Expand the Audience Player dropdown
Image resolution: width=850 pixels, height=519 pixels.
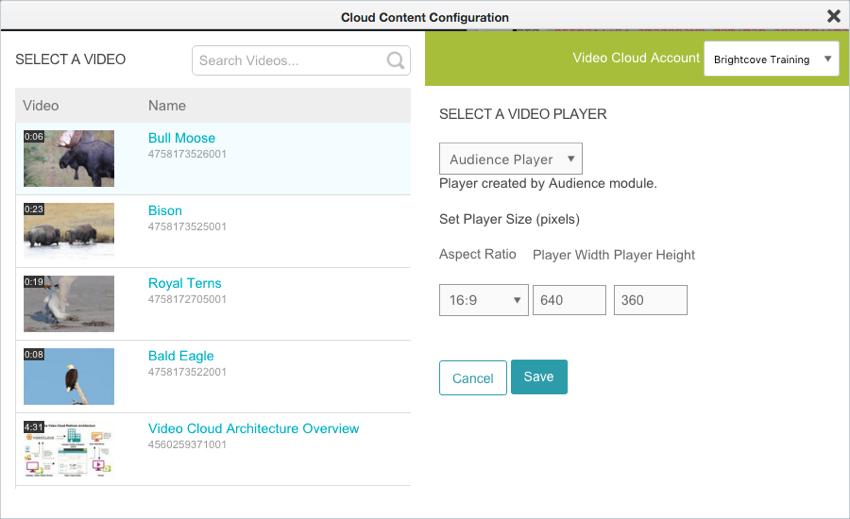point(510,159)
